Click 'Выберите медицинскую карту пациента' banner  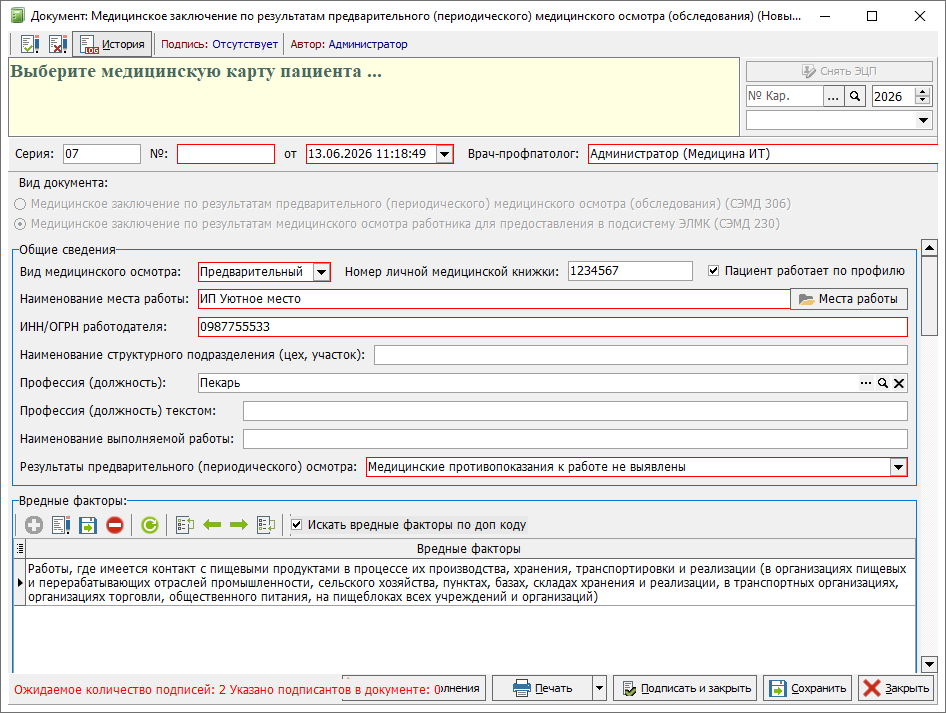[x=374, y=97]
